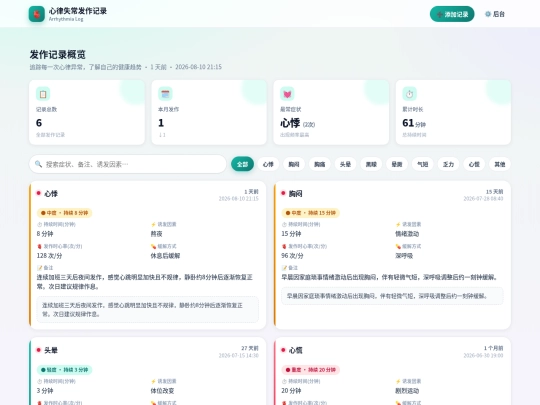The width and height of the screenshot is (540, 405).
Task: Filter records by 其他 chip
Action: [x=500, y=164]
